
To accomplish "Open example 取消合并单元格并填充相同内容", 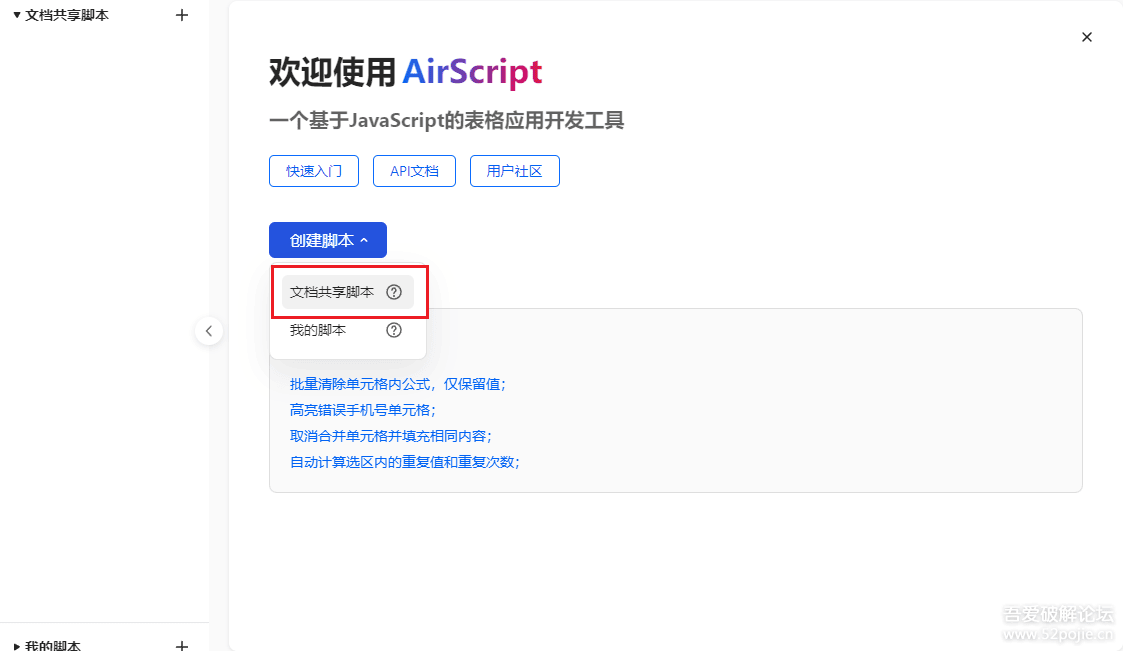I will 390,436.
